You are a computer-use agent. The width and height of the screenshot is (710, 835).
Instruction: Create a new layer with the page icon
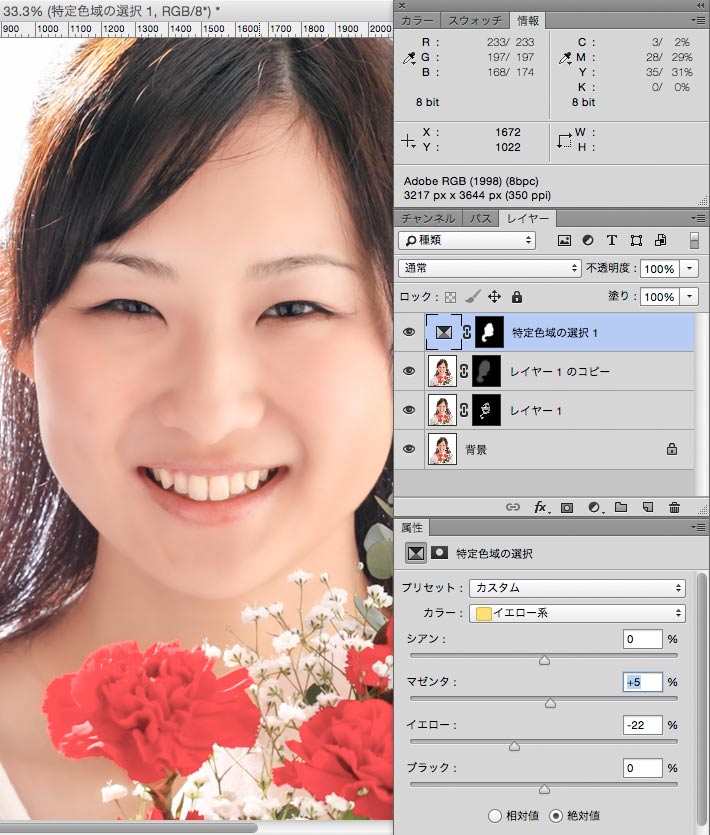(648, 508)
